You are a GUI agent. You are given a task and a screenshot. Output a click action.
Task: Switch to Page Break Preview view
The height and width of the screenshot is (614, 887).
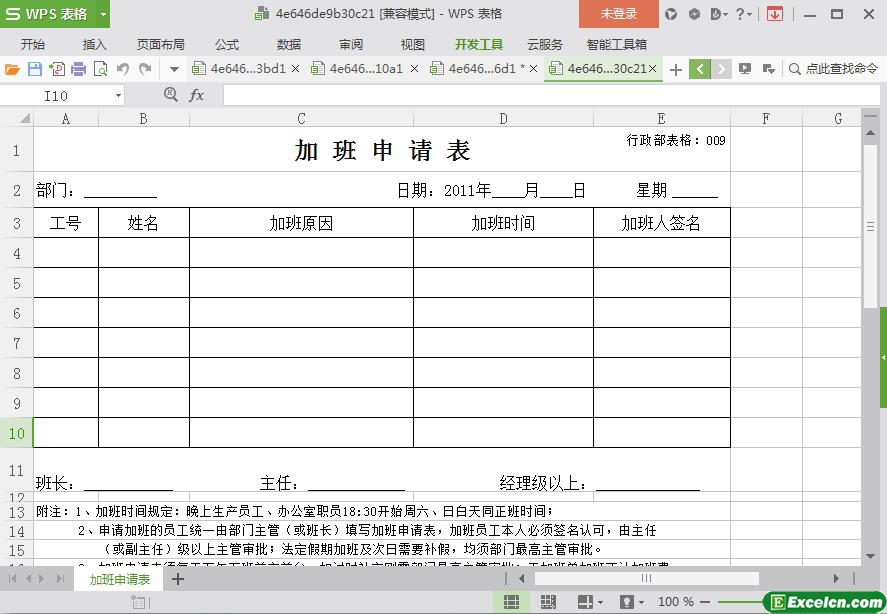coord(548,602)
